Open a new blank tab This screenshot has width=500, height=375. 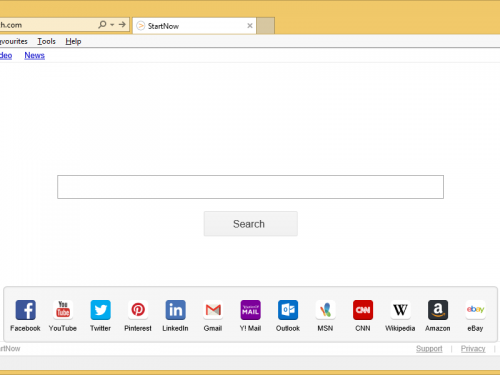266,26
